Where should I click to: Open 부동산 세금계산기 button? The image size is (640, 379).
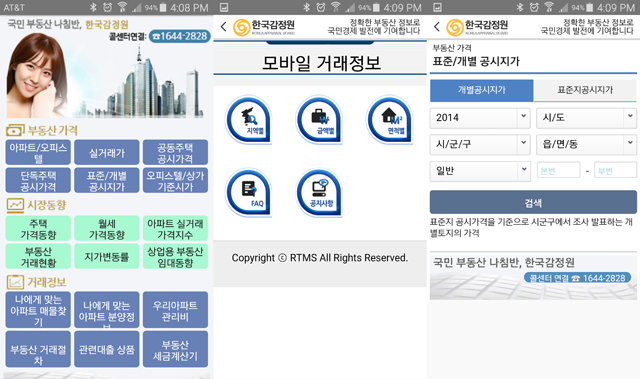point(175,349)
